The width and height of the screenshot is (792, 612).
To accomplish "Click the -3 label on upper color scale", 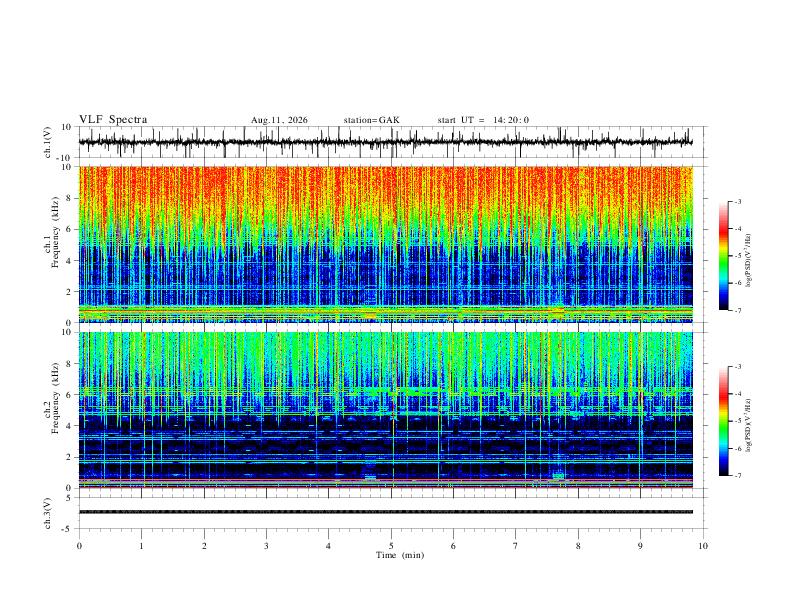I will coord(738,201).
